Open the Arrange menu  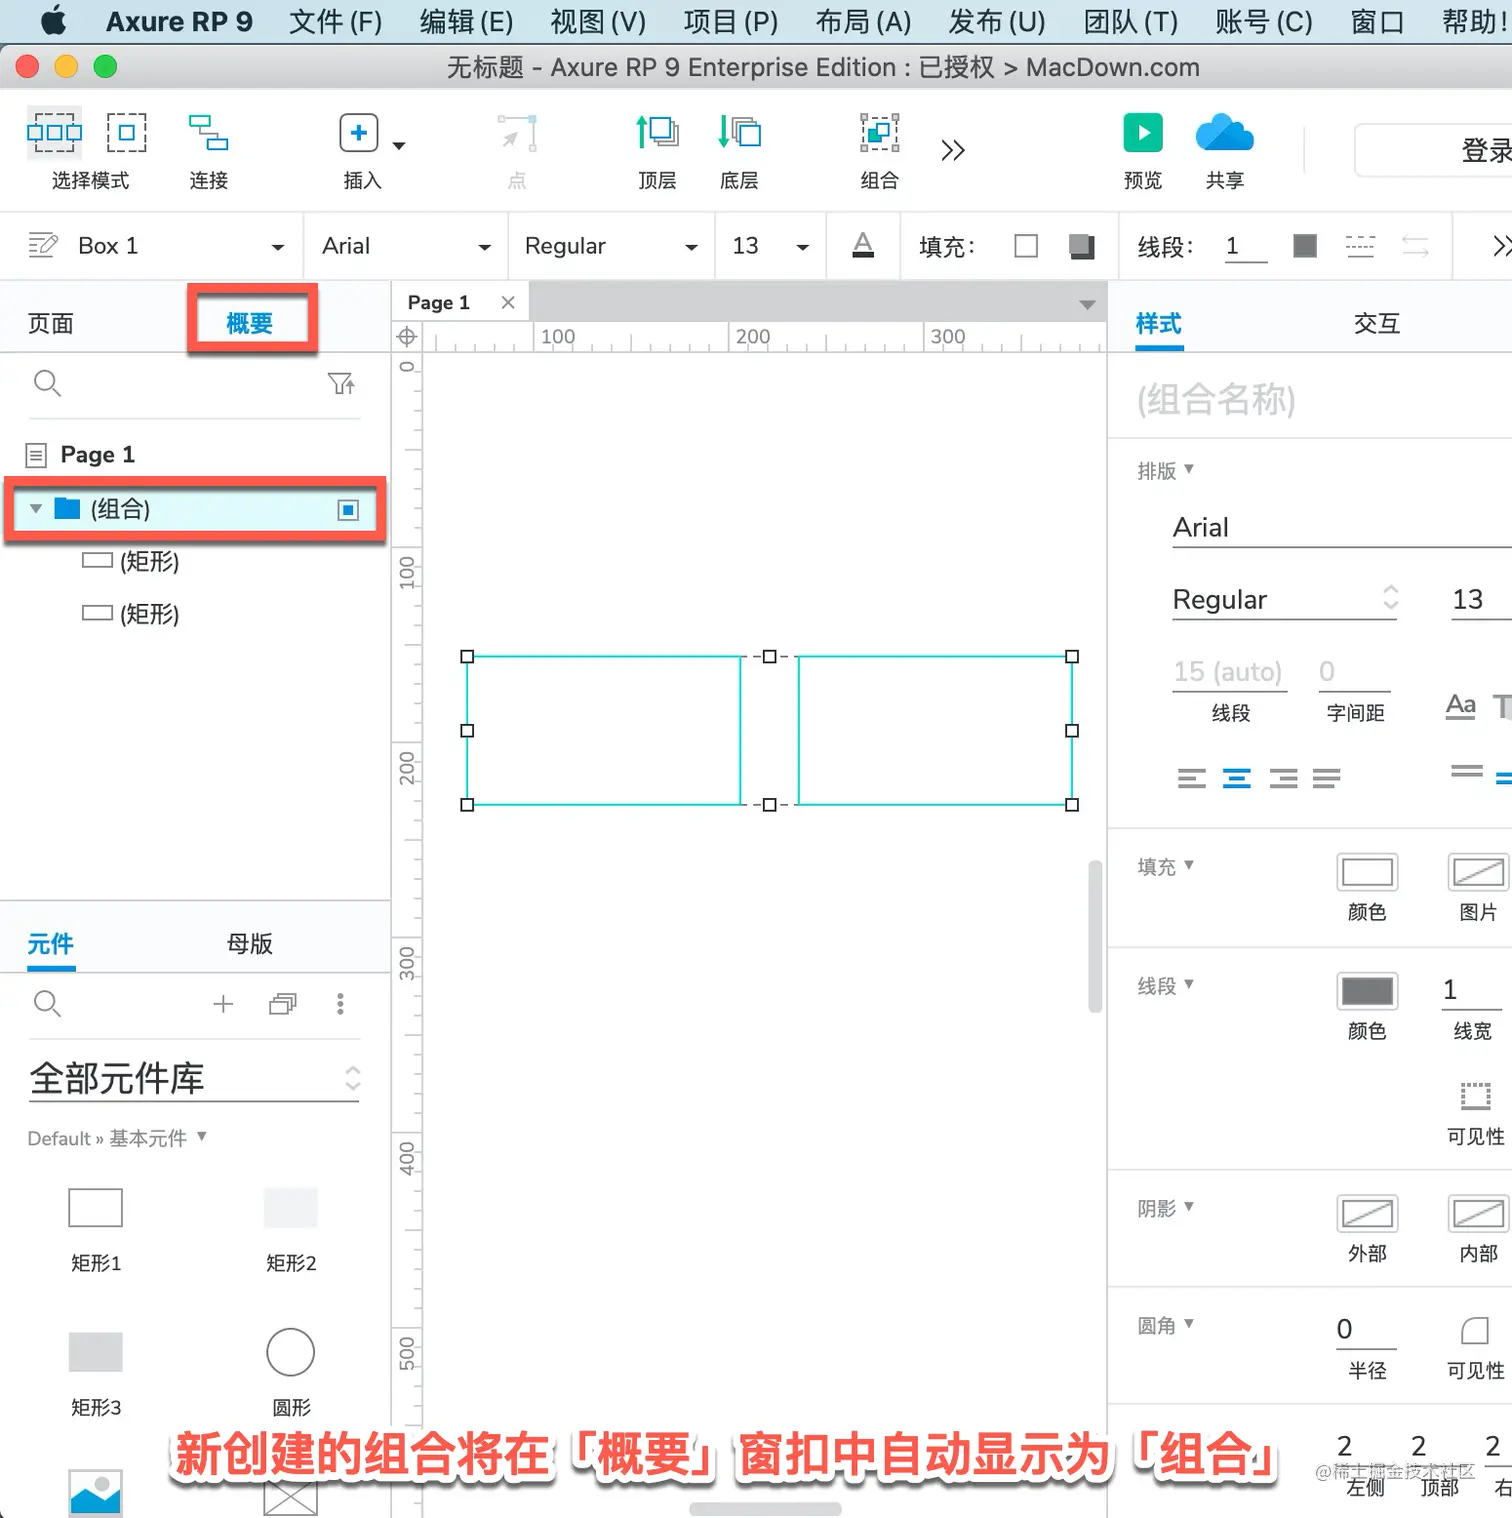[863, 21]
